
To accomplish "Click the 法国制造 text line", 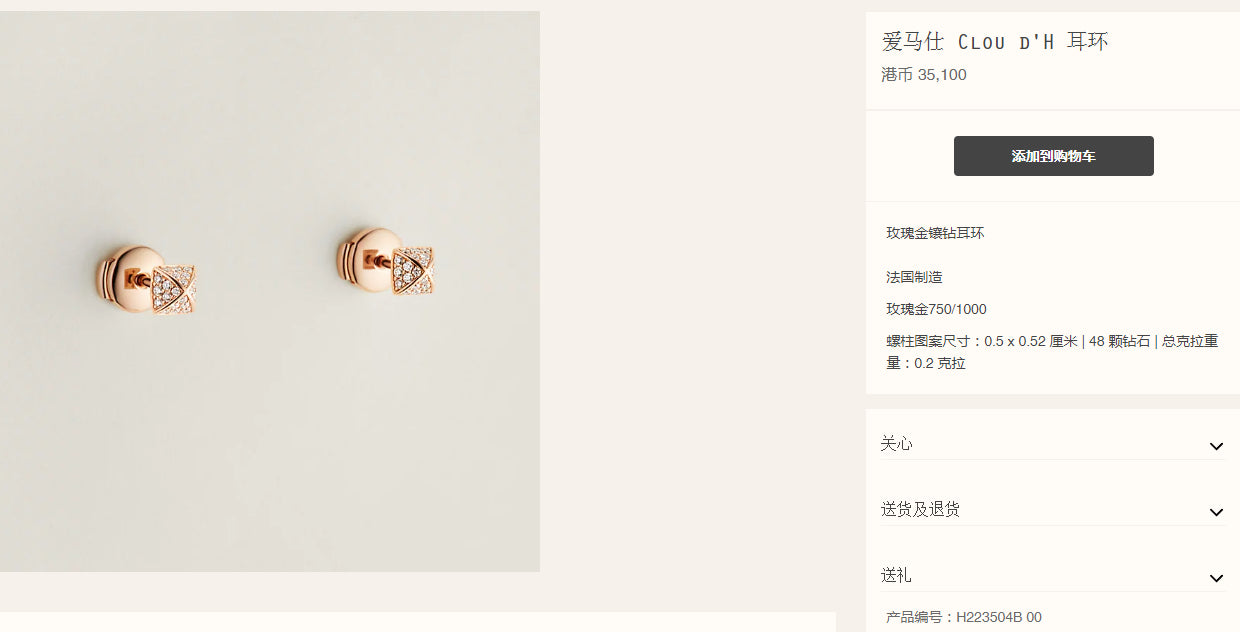I will tap(914, 277).
